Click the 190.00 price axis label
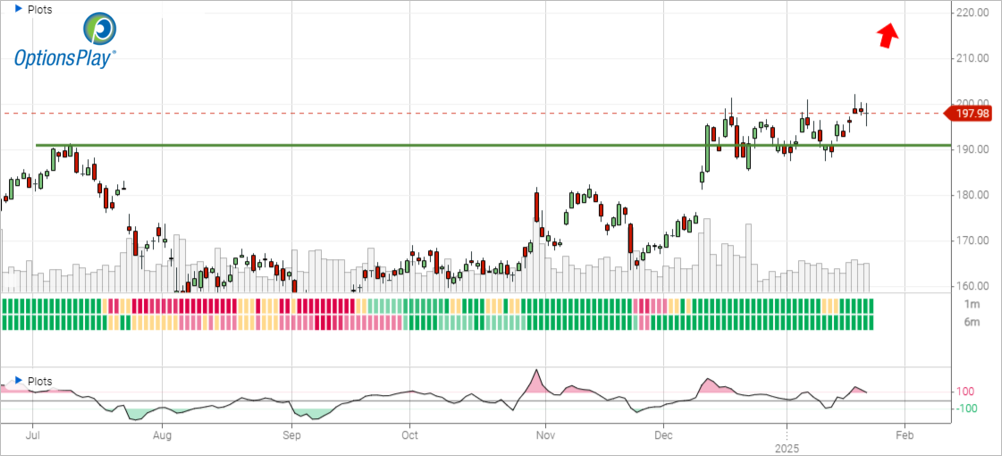The width and height of the screenshot is (1002, 456). point(973,149)
